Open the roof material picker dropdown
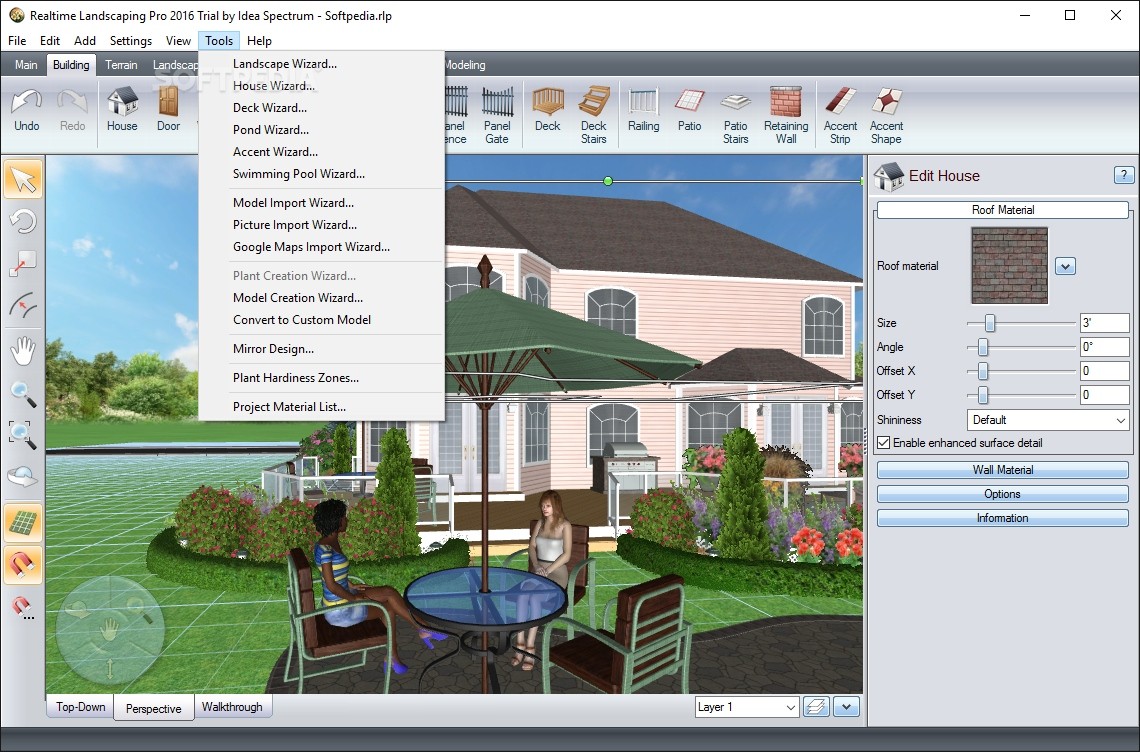 click(1065, 266)
